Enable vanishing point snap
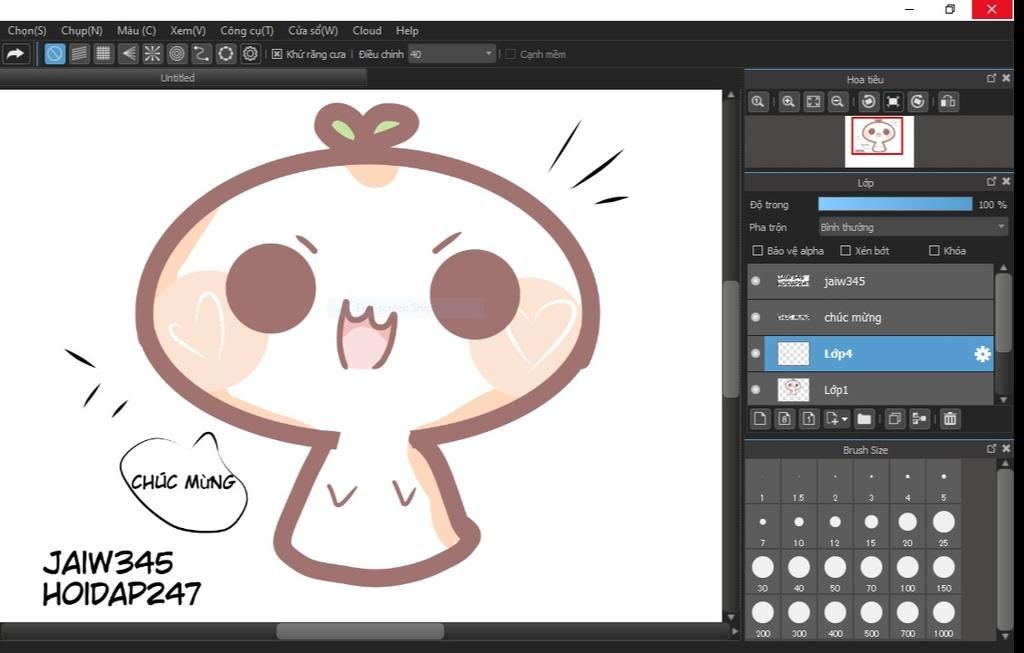 [x=128, y=54]
